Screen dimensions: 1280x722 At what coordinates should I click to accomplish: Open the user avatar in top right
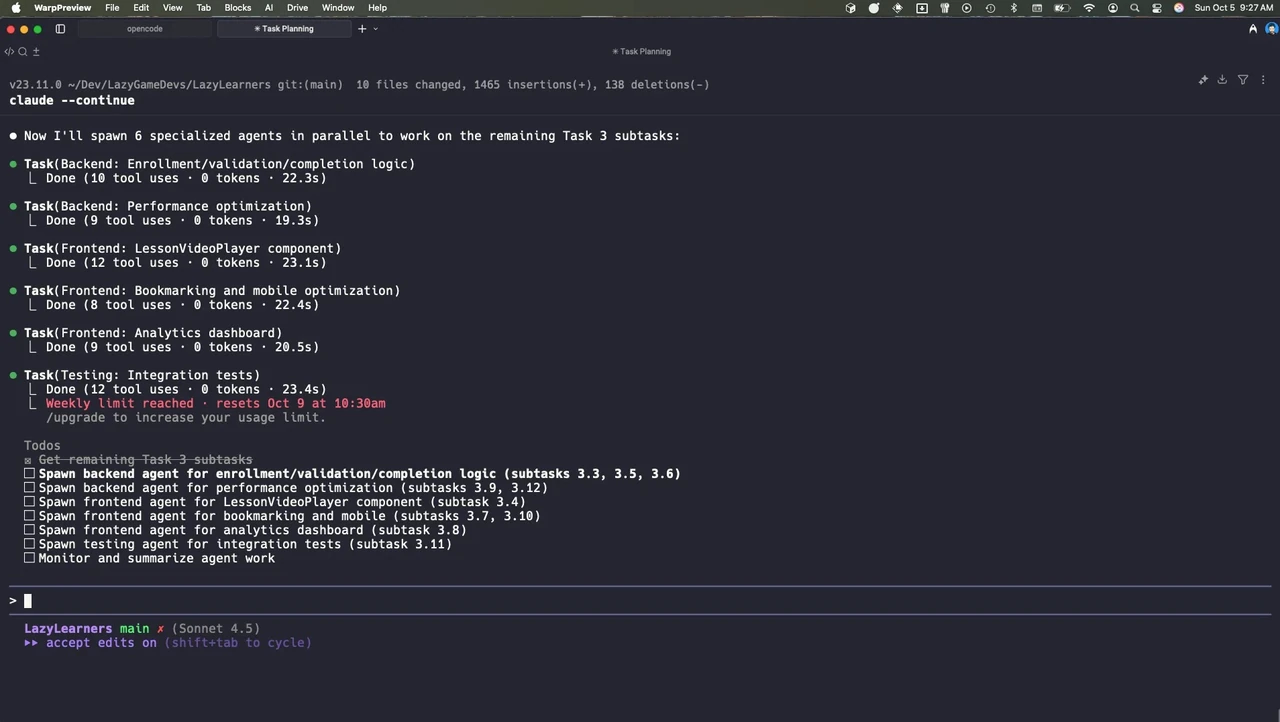click(x=1272, y=29)
